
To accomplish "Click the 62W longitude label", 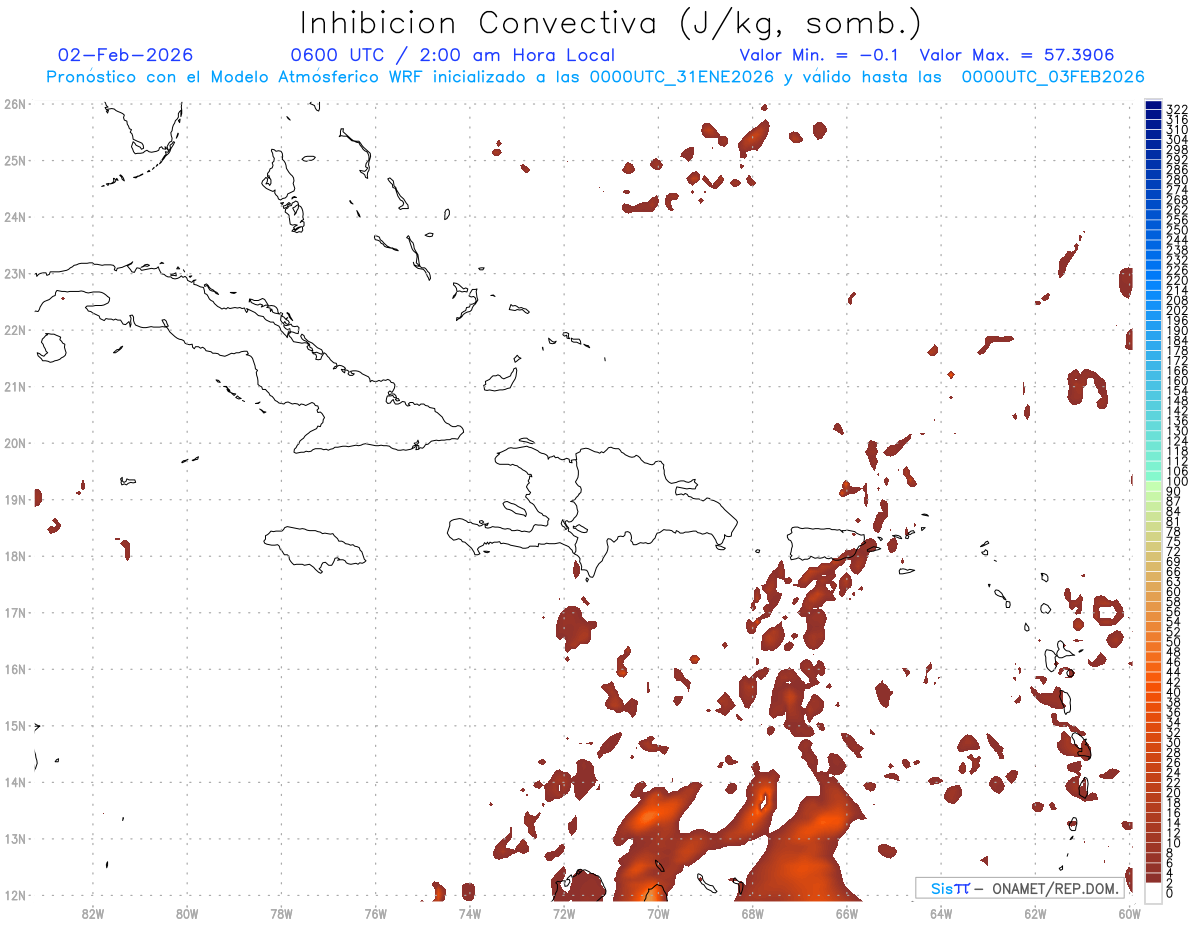I will click(x=1035, y=912).
